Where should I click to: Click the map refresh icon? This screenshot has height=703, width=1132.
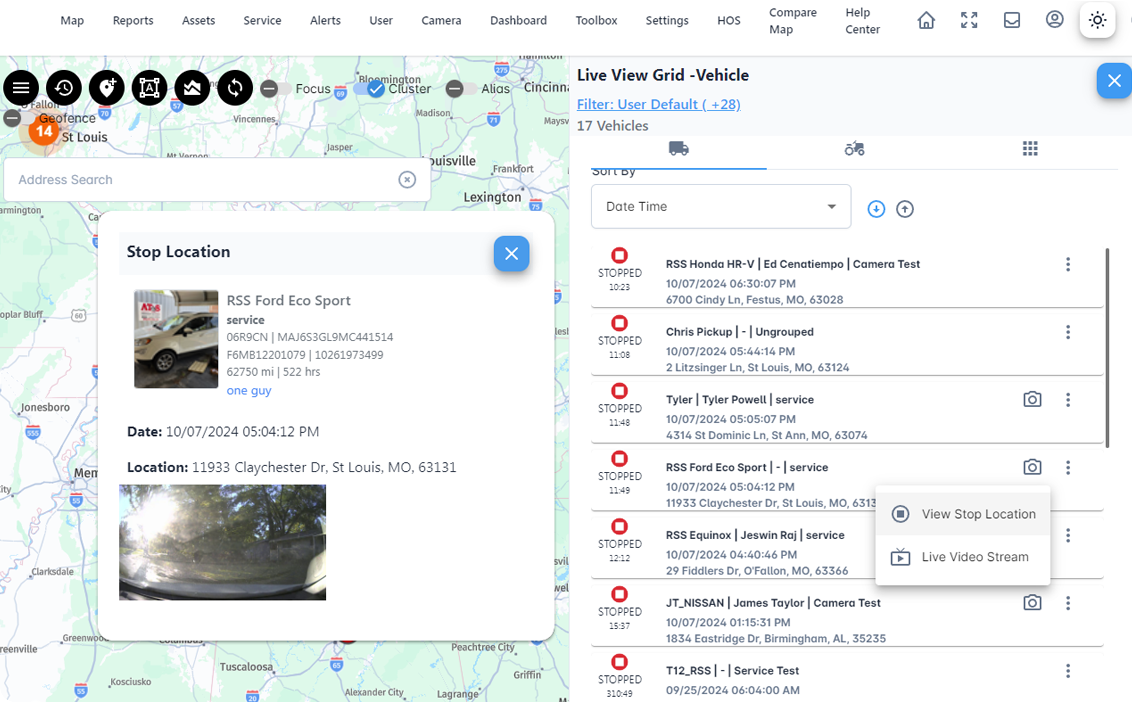[x=235, y=88]
